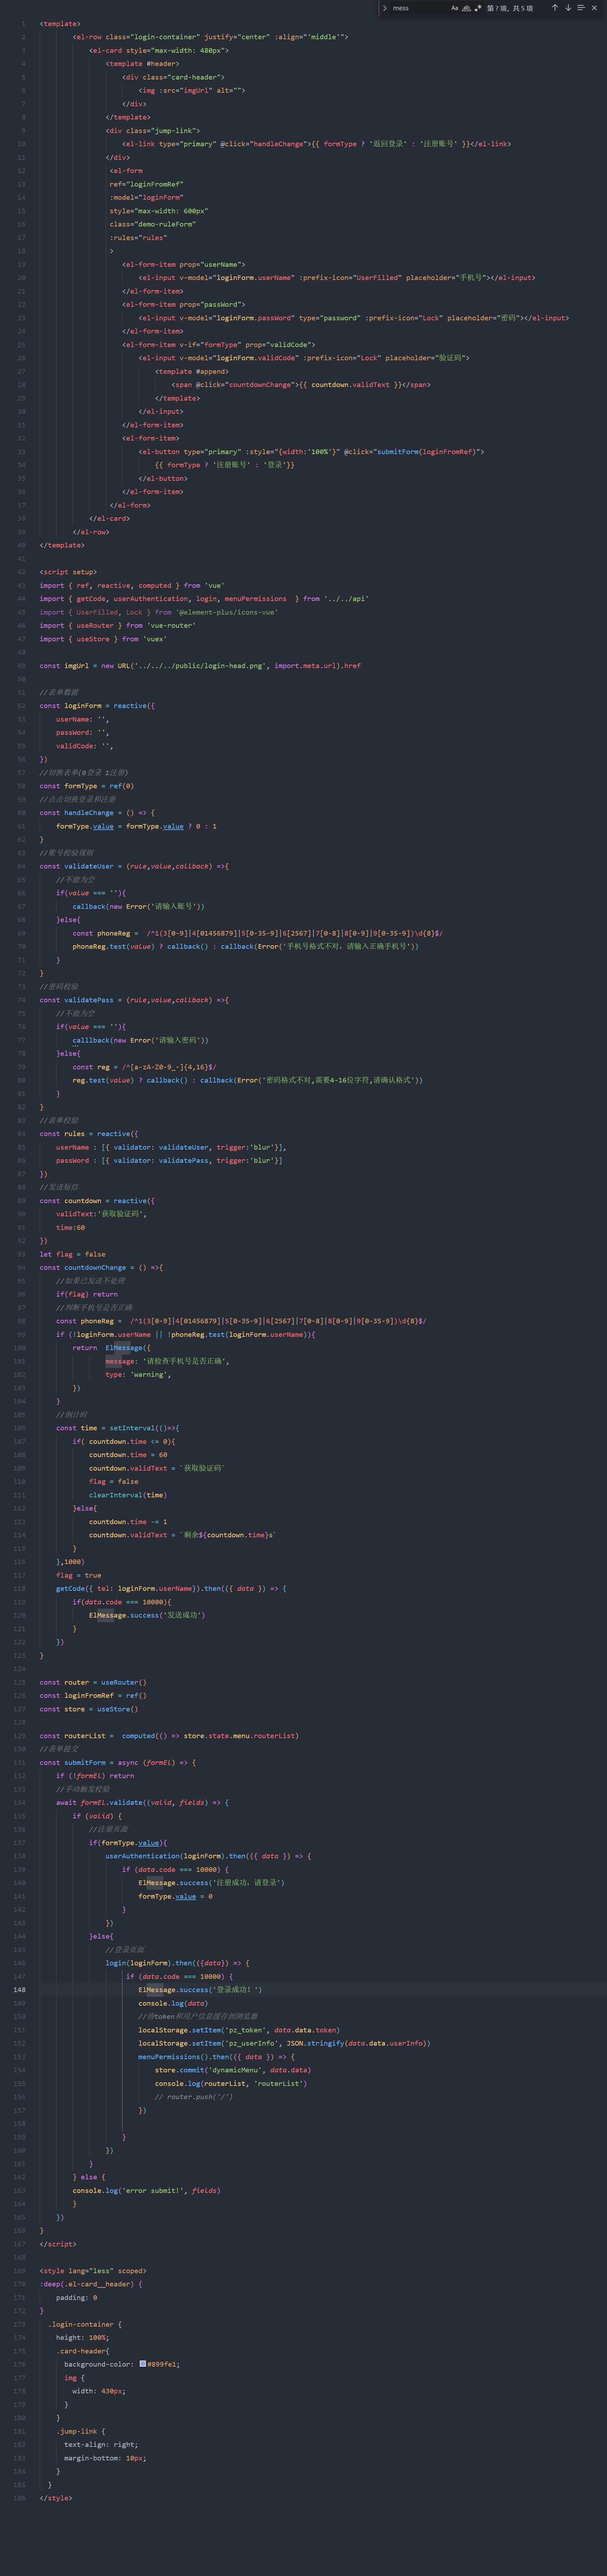This screenshot has height=2576, width=607.
Task: Toggle Find in Selection icon
Action: point(581,8)
